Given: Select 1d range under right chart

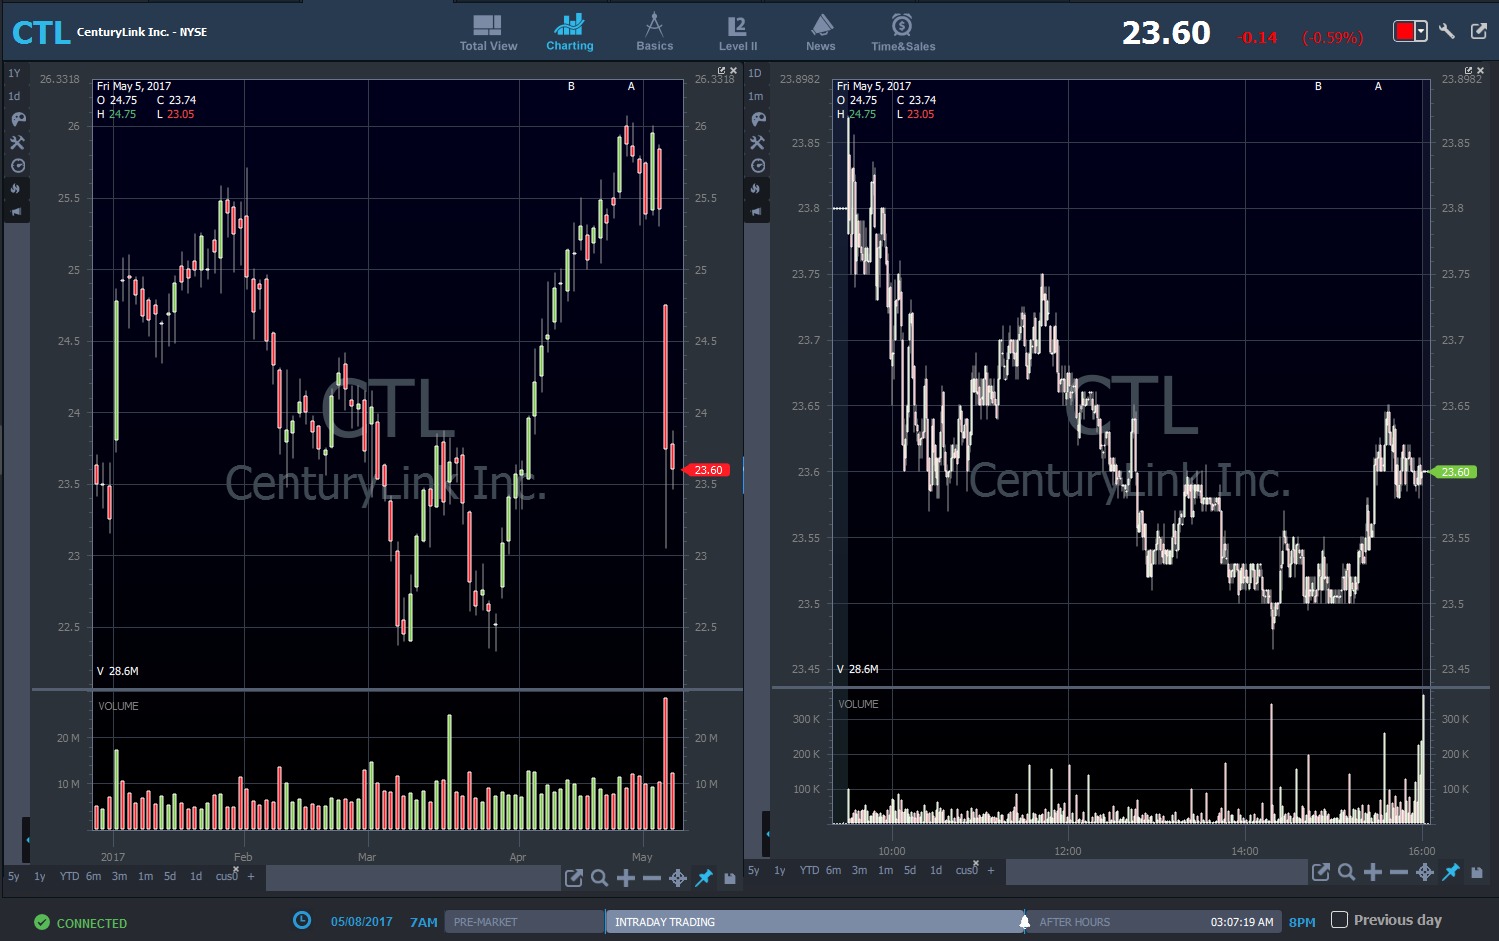Looking at the screenshot, I should coord(936,870).
